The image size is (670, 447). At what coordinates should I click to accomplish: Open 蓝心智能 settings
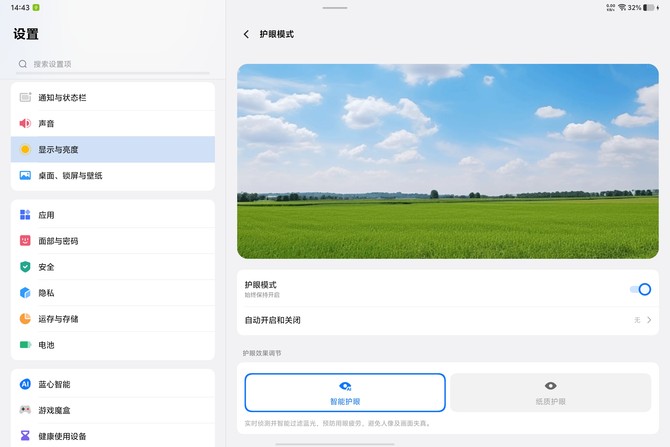[113, 384]
